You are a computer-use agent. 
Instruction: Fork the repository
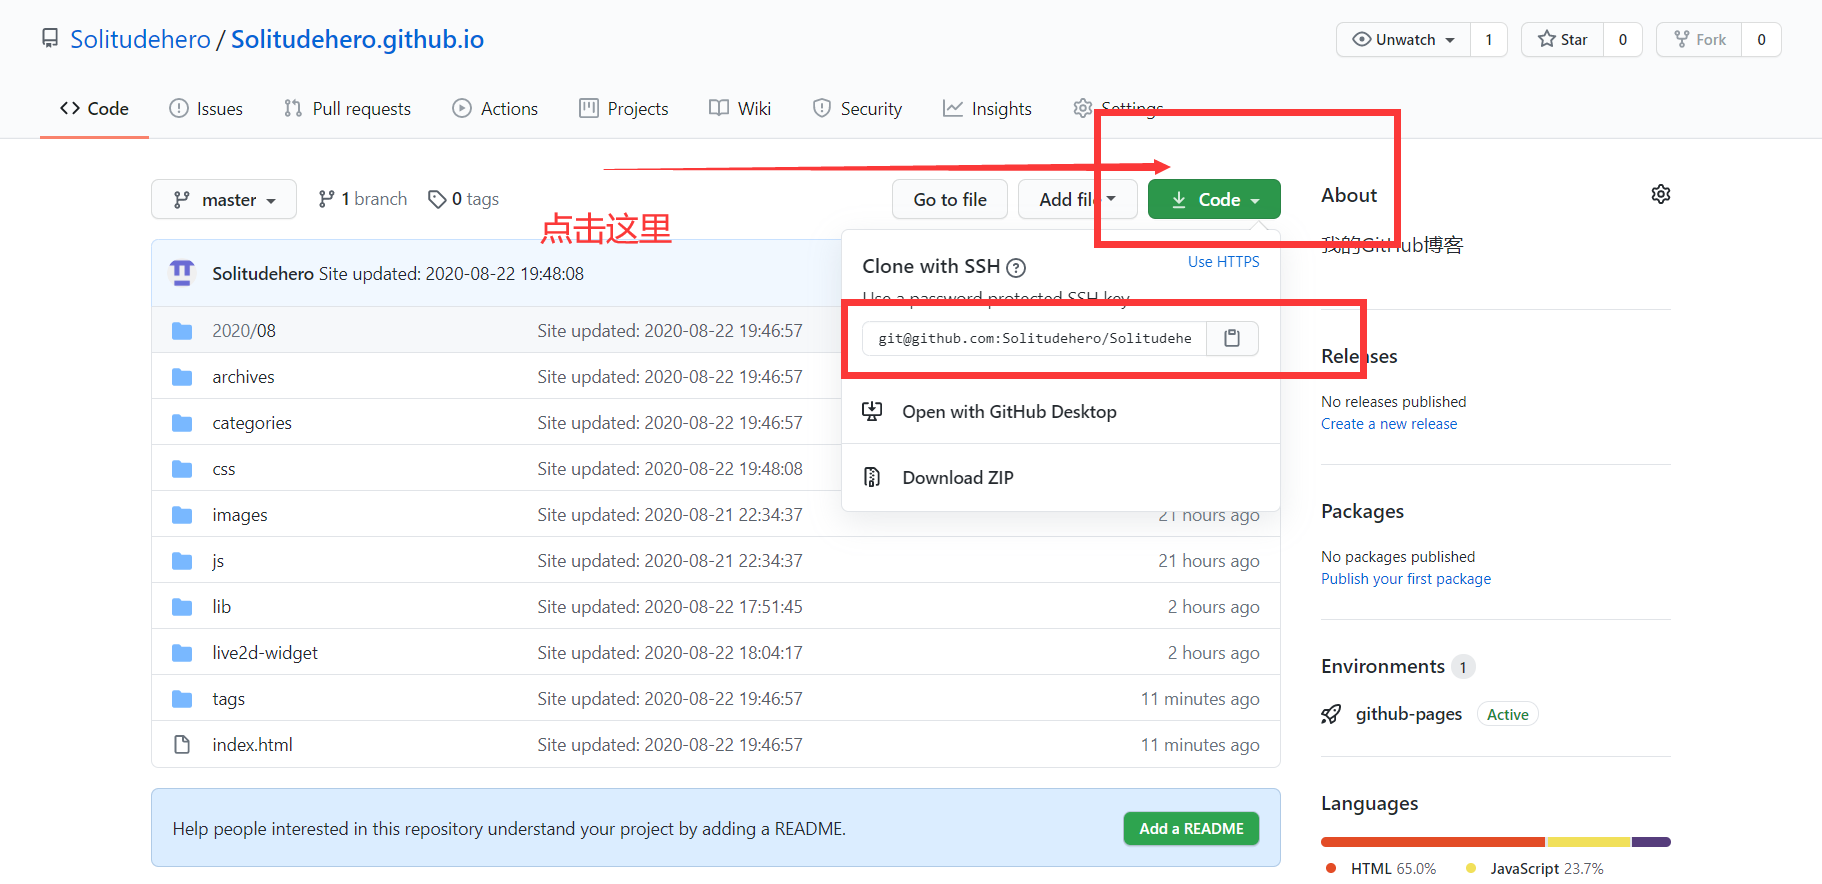(x=1700, y=40)
